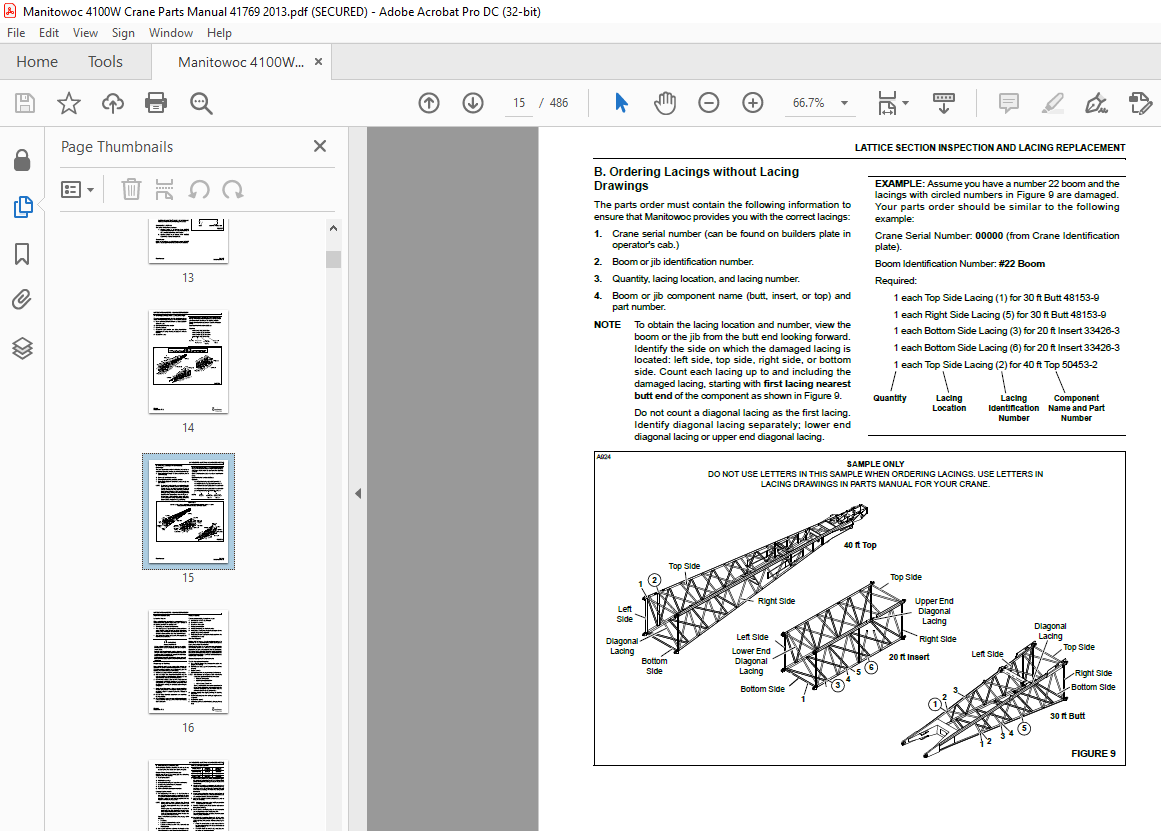Zoom in with the plus button
1161x831 pixels.
(752, 103)
